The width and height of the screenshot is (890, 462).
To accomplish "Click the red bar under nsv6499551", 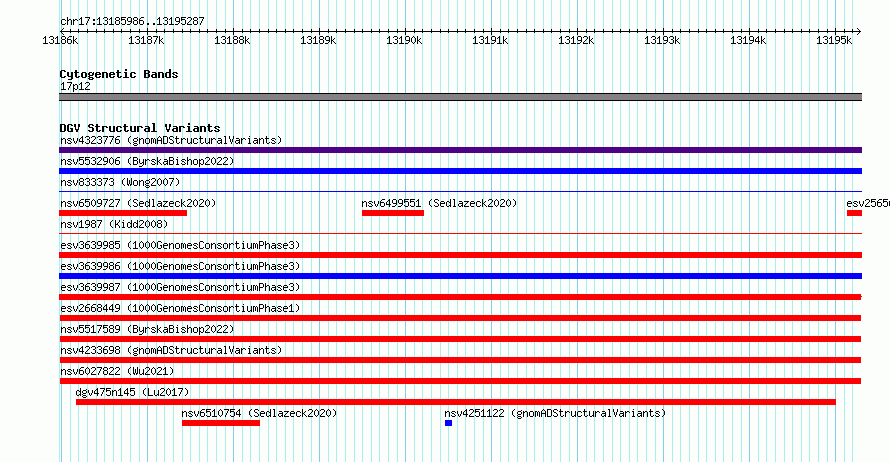I will (393, 213).
